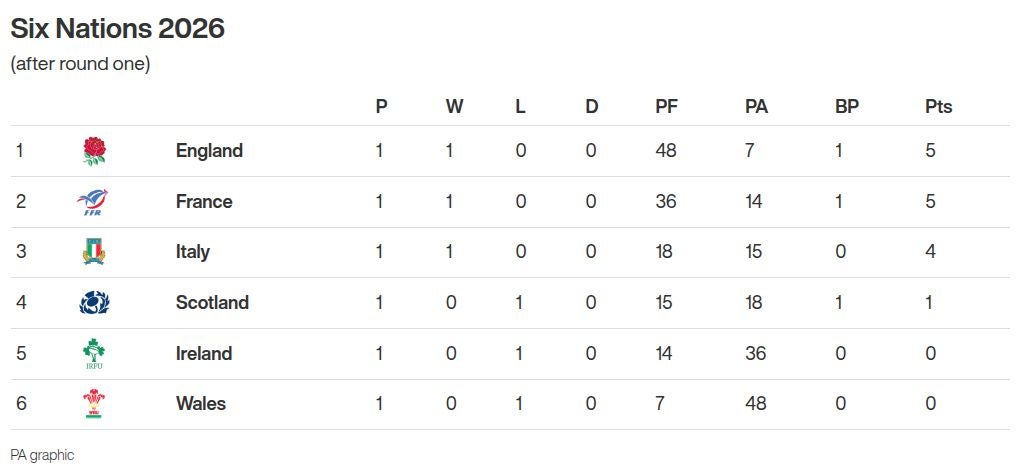
Task: Select the France team name
Action: (x=204, y=202)
